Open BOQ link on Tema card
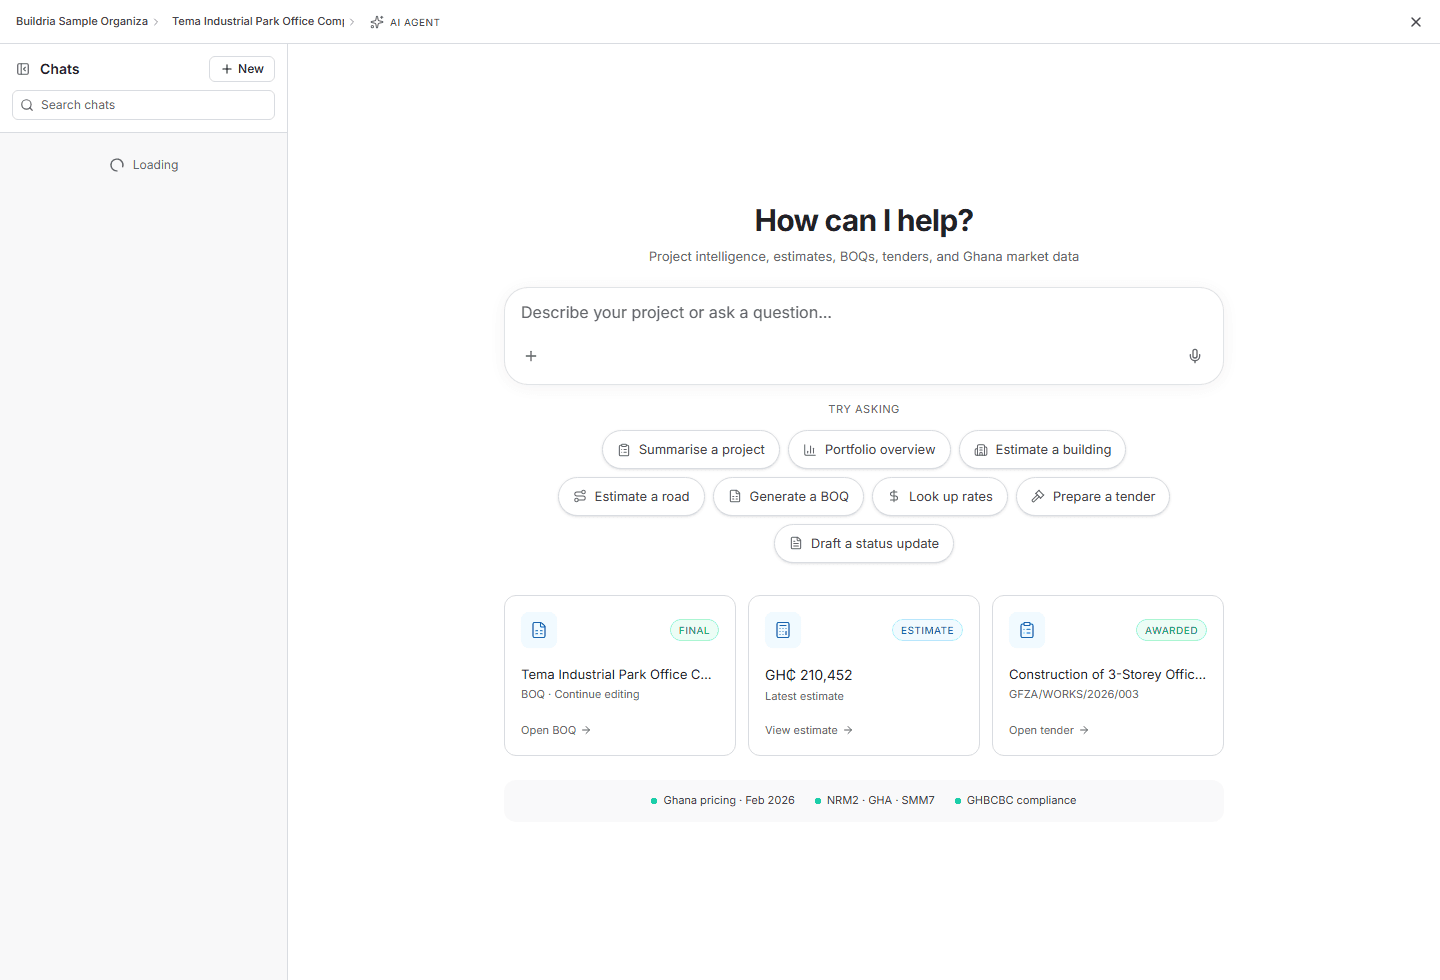This screenshot has height=980, width=1440. coord(556,730)
